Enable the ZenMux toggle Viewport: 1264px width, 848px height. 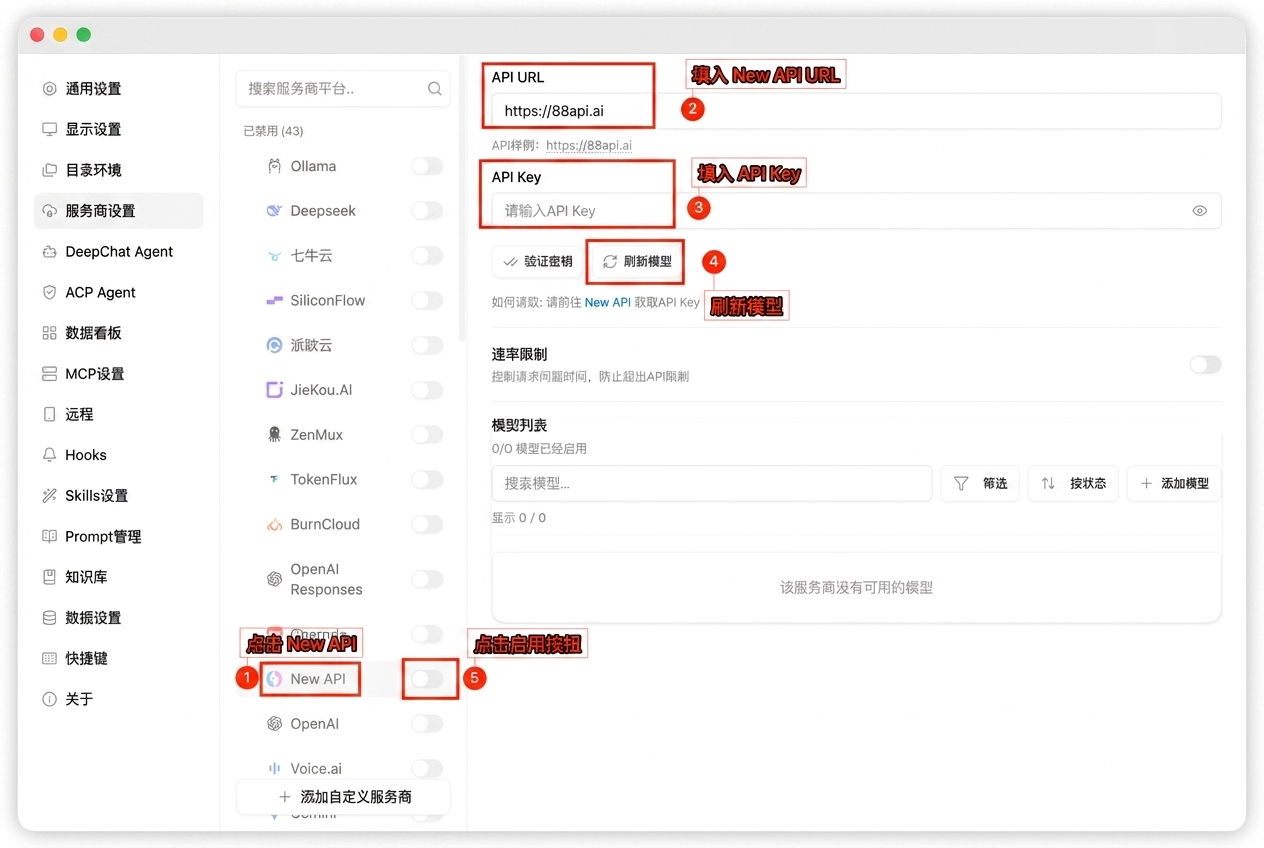tap(427, 435)
